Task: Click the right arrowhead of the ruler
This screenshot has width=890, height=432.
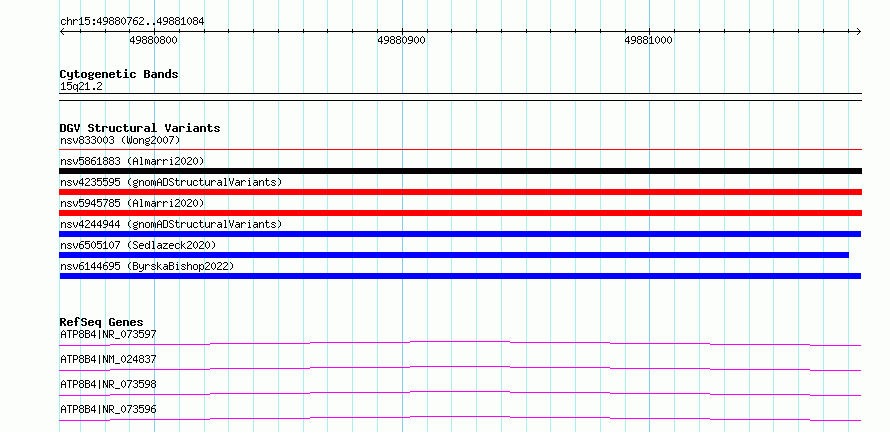Action: click(858, 31)
